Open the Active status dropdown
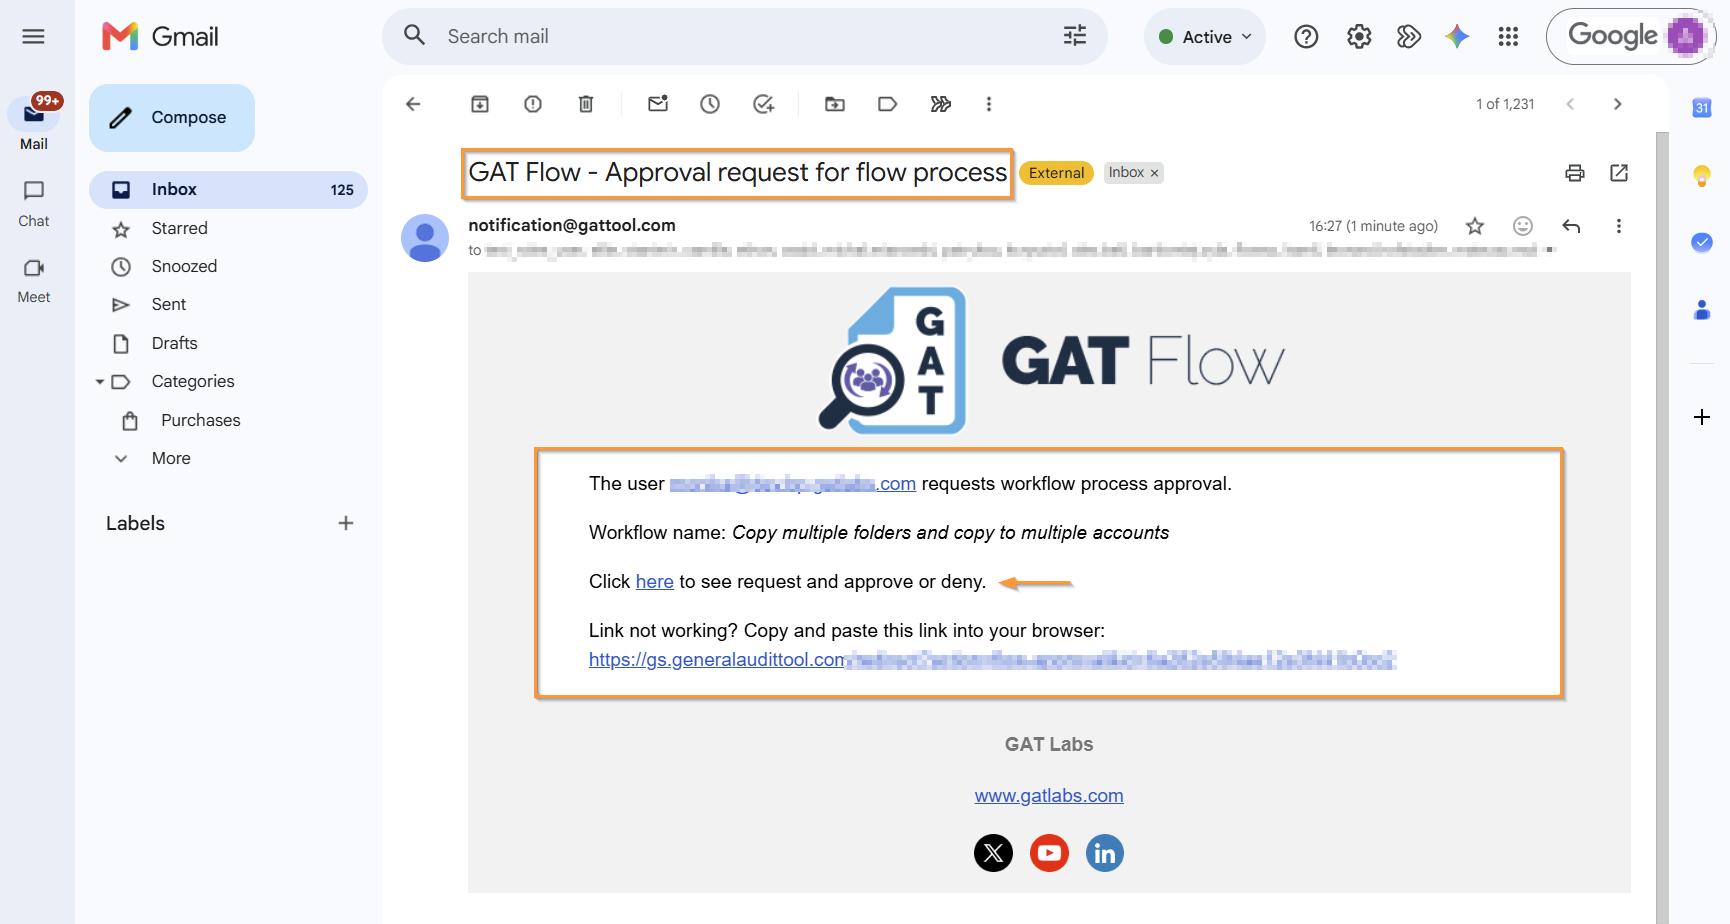 tap(1205, 37)
